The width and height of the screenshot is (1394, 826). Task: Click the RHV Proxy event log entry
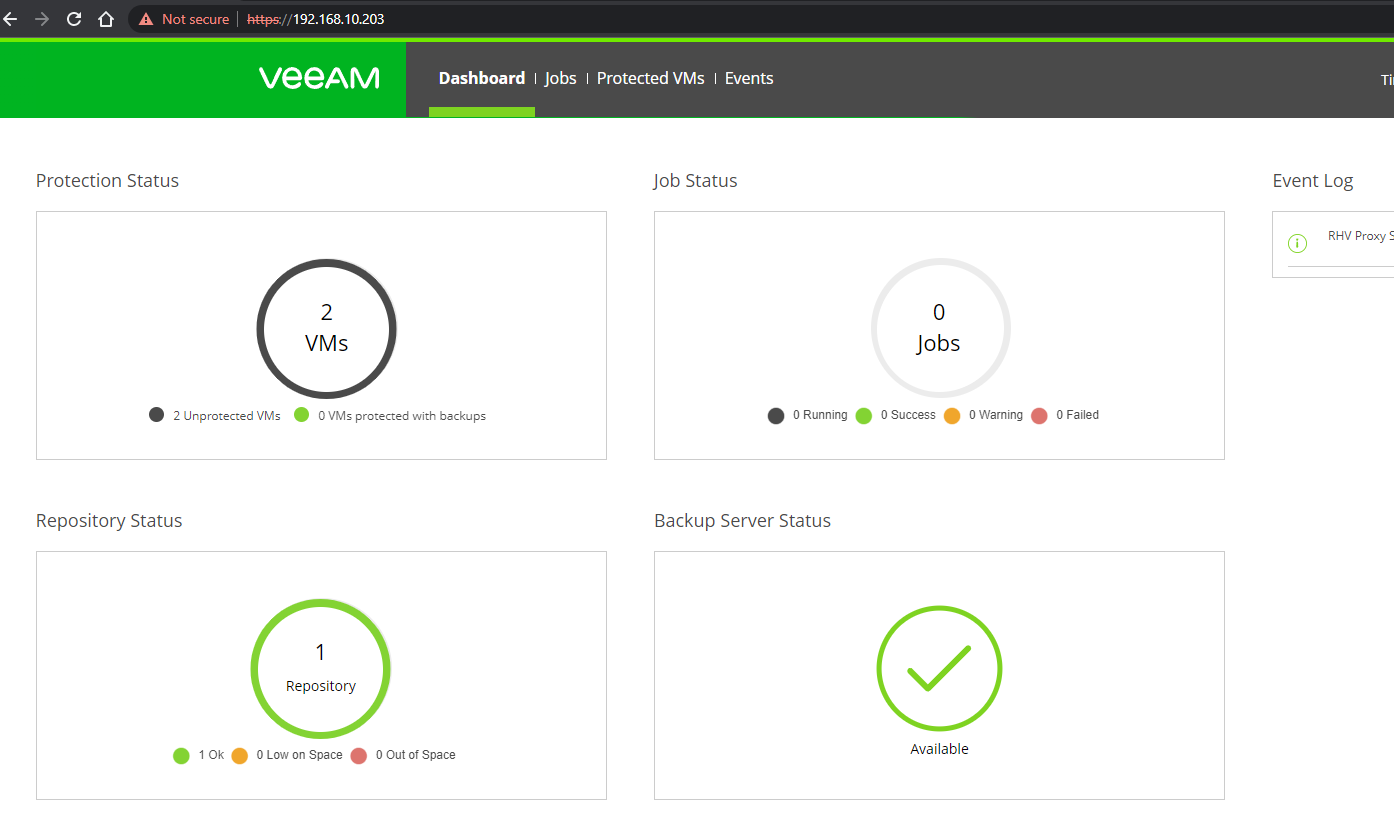click(1355, 236)
